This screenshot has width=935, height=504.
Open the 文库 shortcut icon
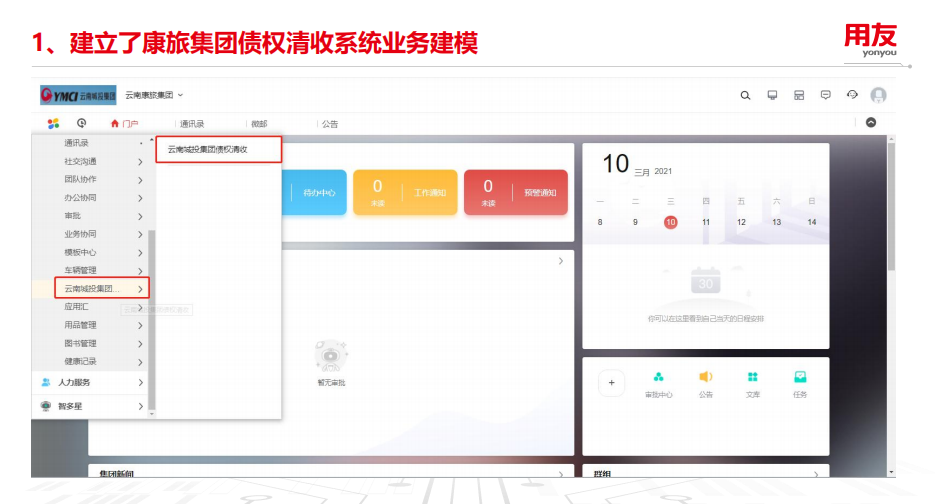[x=753, y=377]
